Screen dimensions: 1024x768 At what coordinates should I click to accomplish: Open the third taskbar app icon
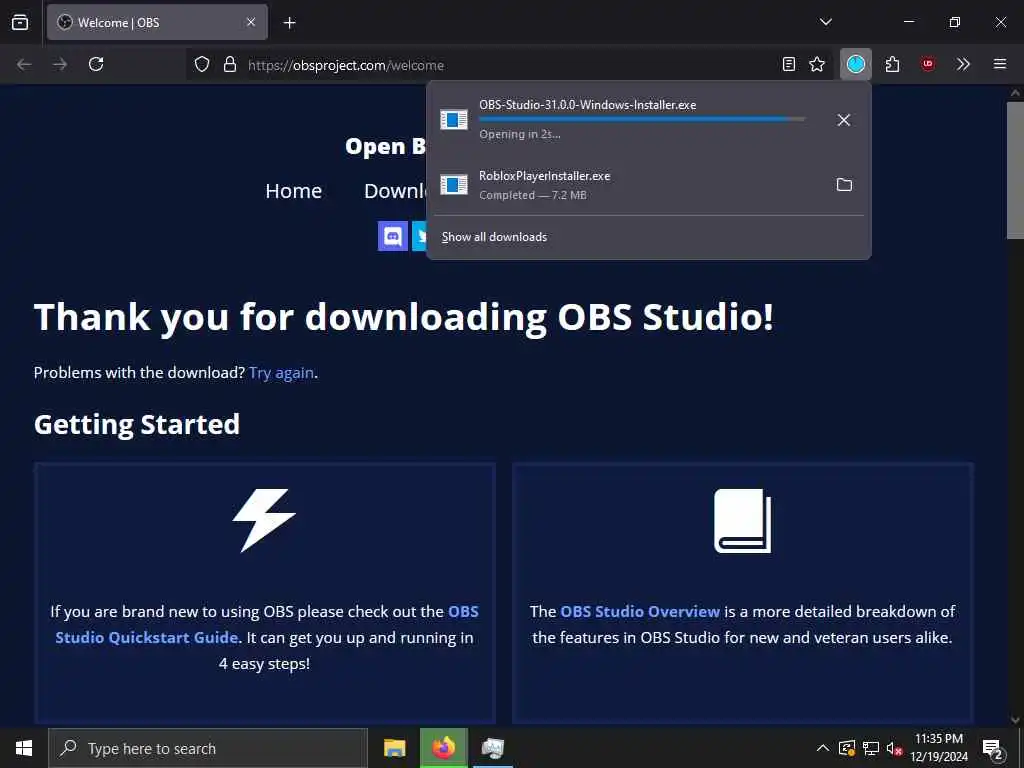492,748
